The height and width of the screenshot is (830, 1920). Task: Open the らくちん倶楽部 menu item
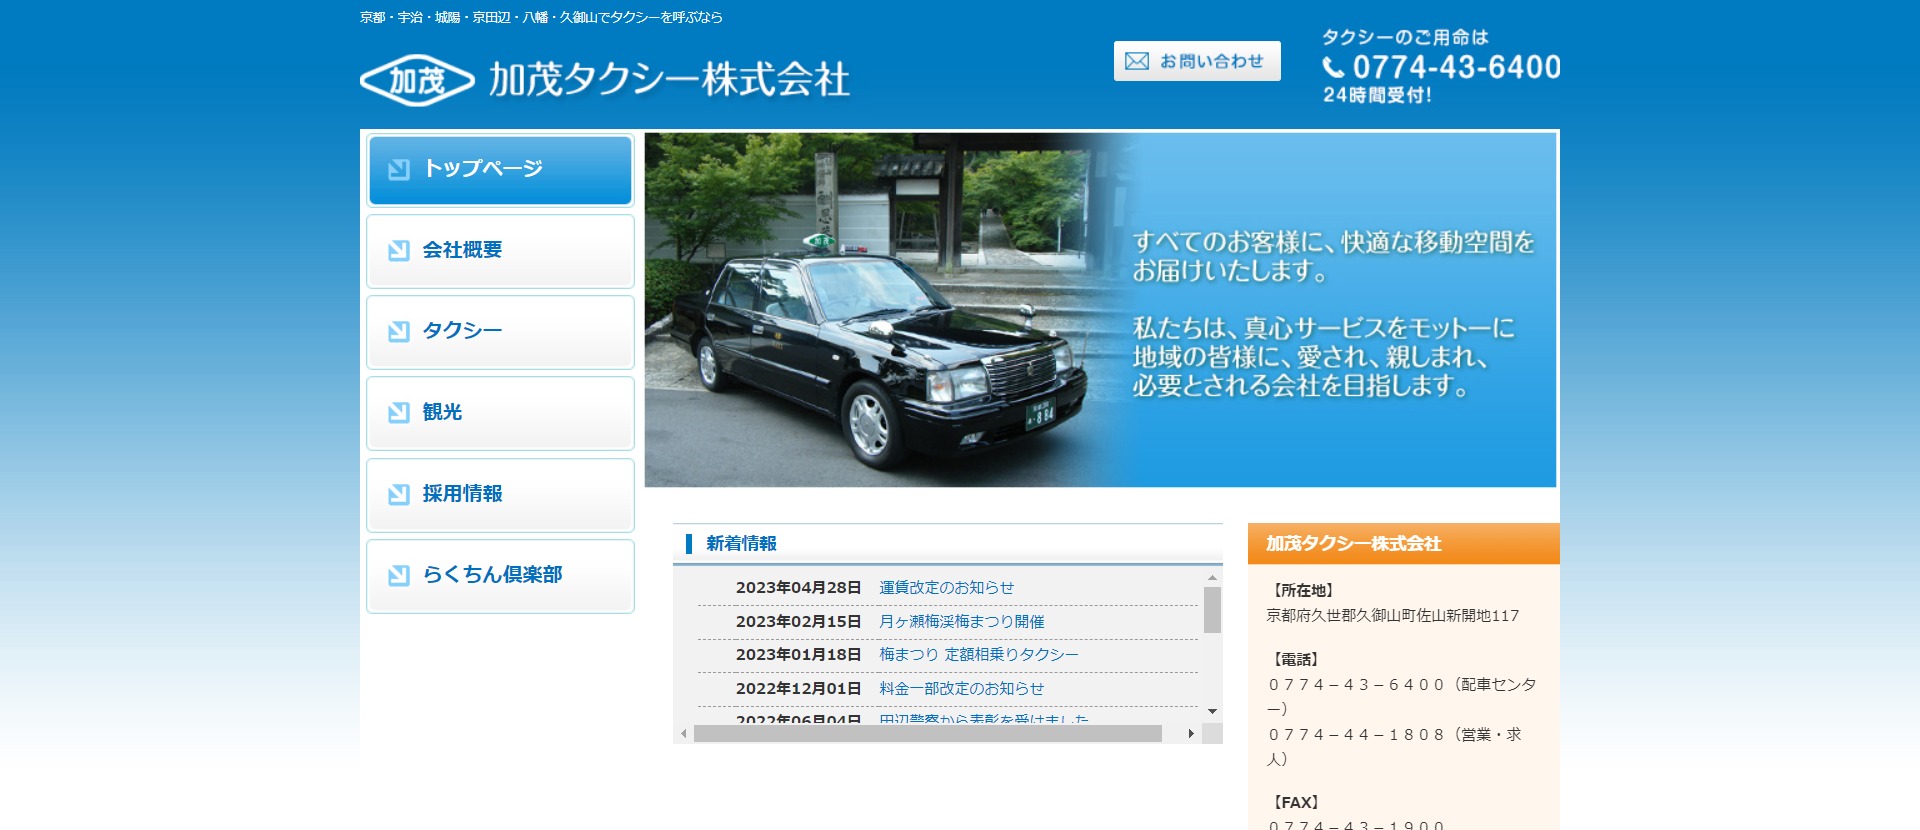[500, 576]
